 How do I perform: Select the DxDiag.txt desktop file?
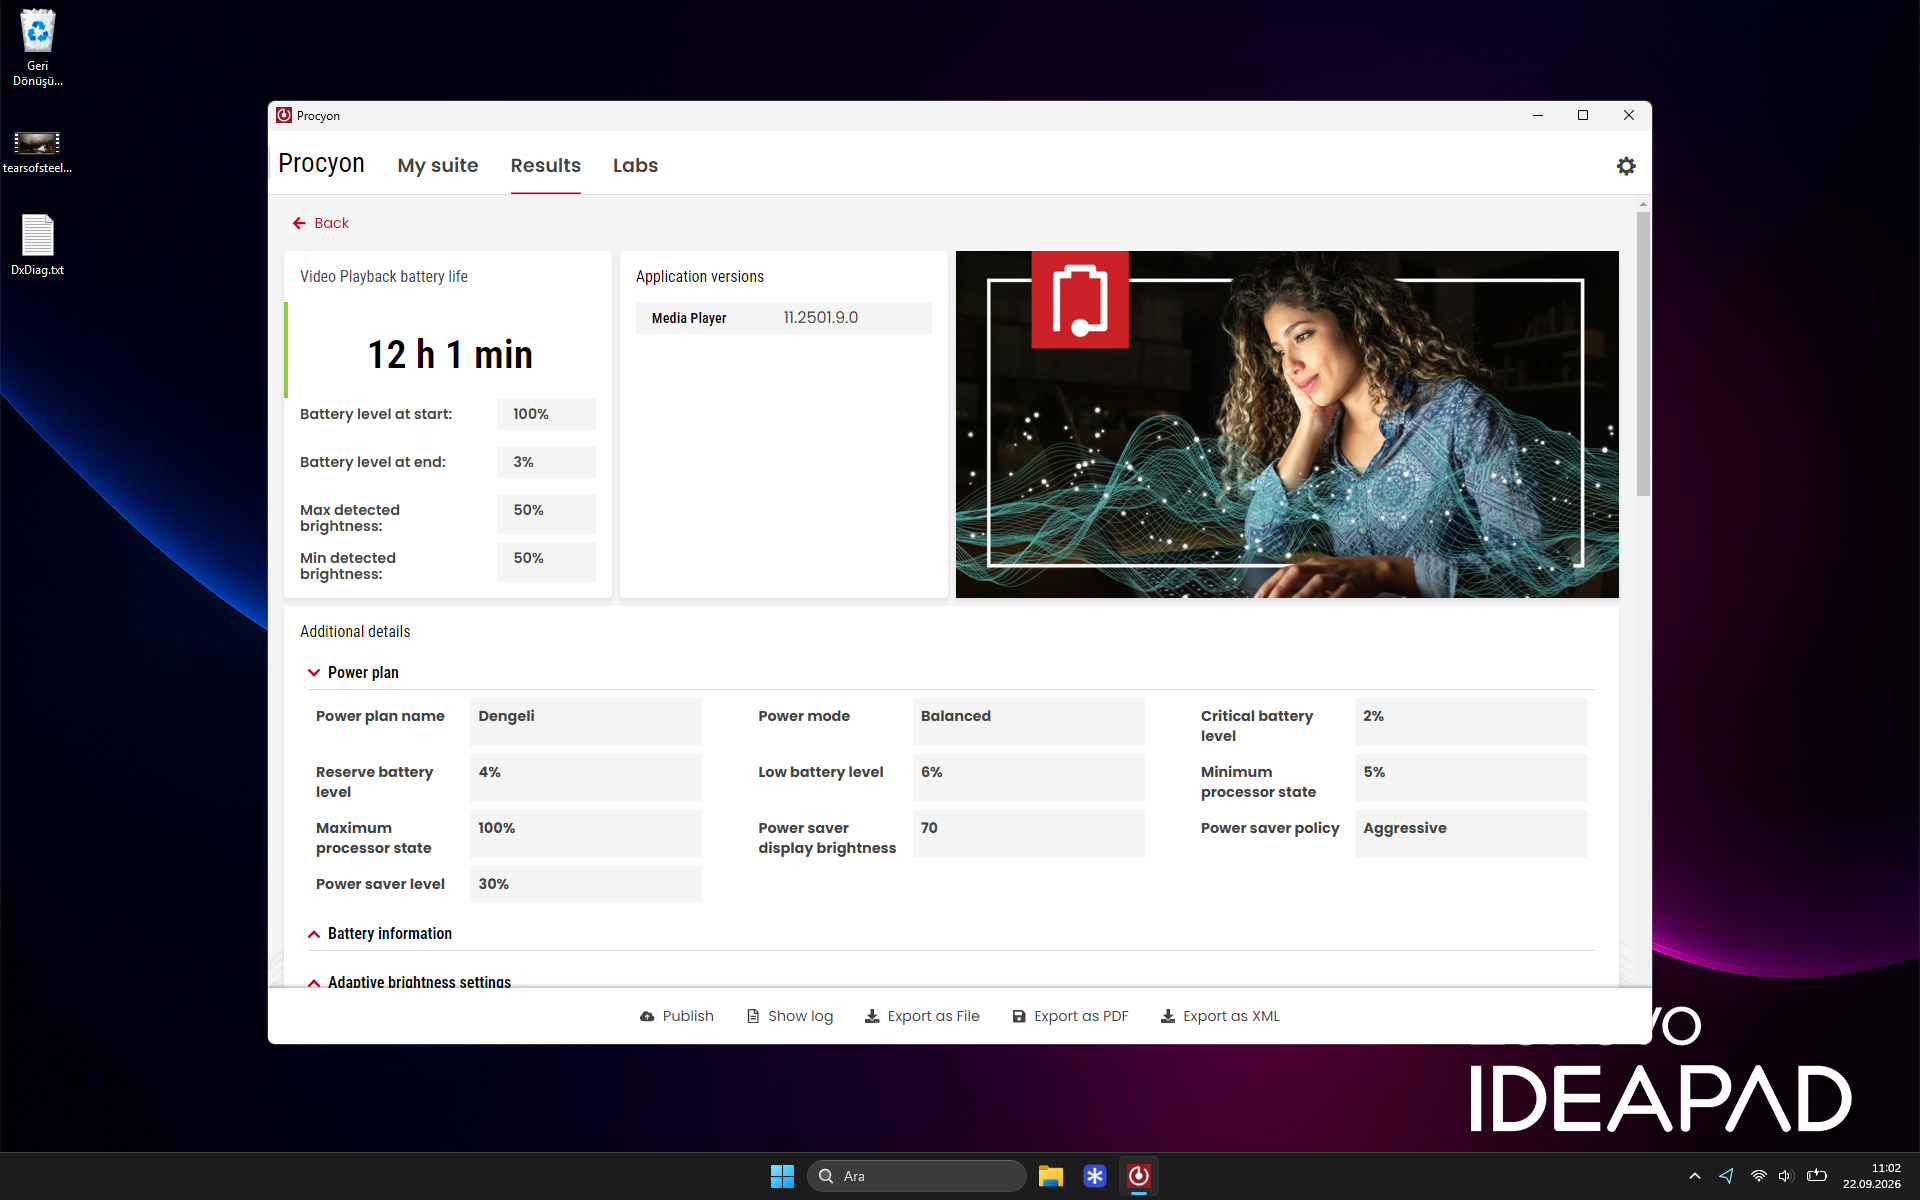[x=37, y=245]
